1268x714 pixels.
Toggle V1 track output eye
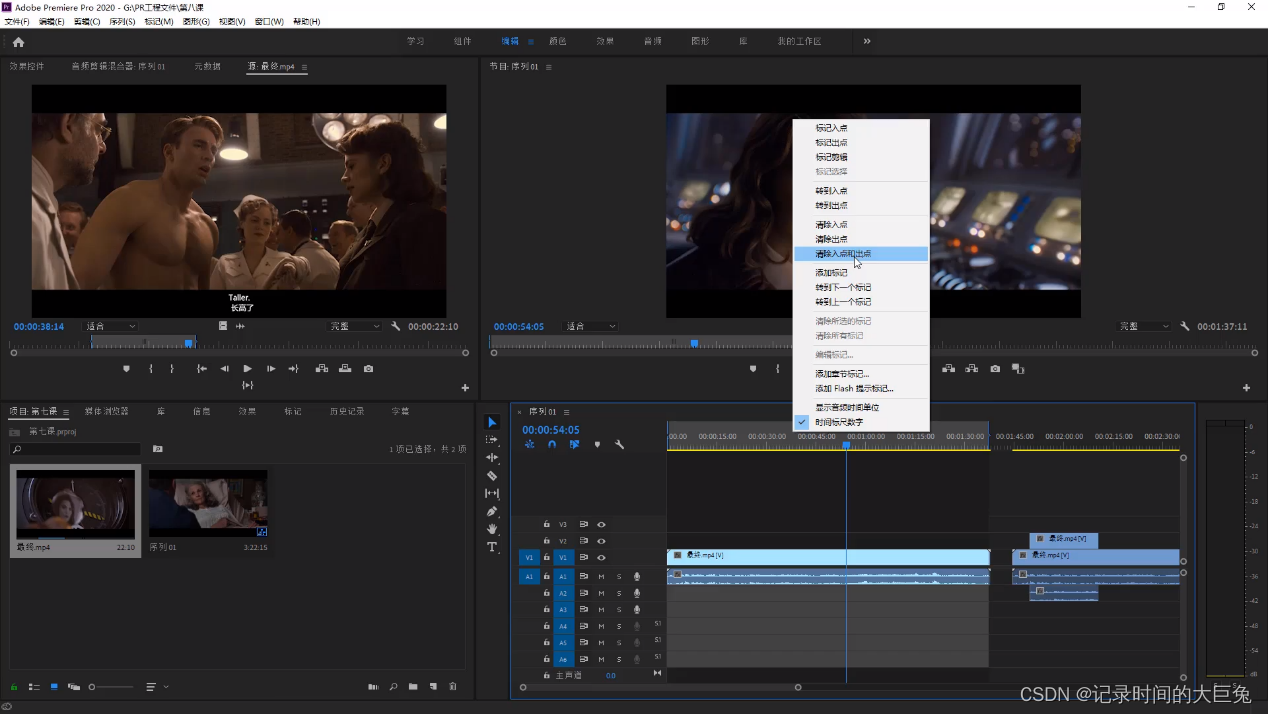[601, 557]
